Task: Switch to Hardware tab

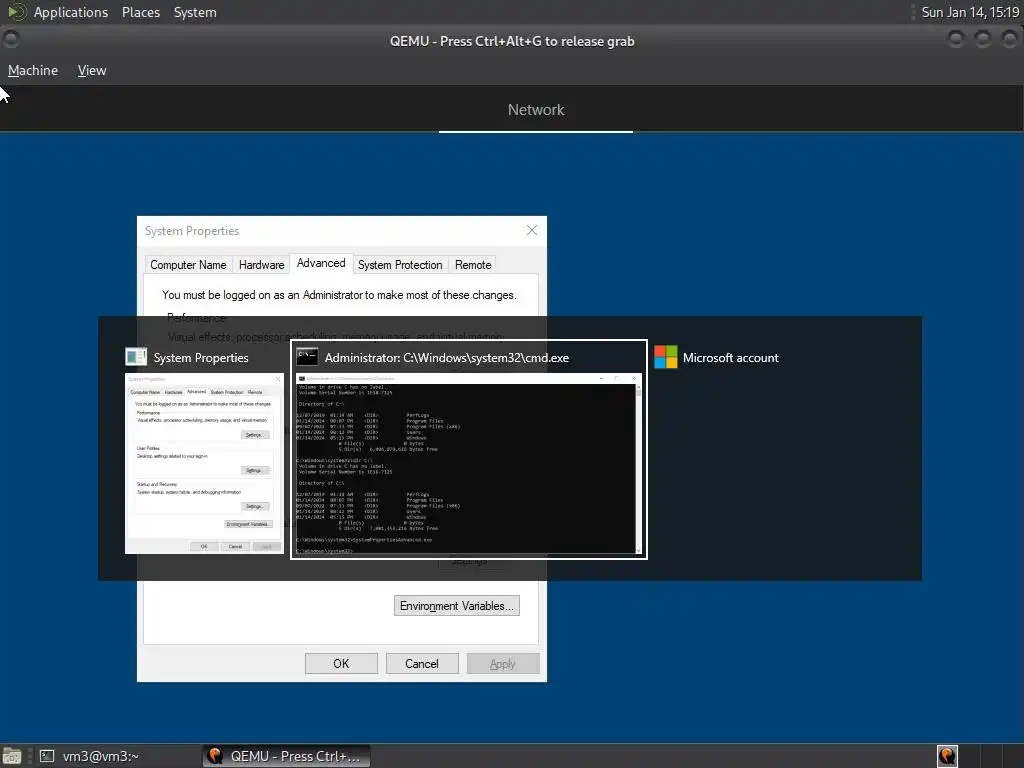Action: click(261, 264)
